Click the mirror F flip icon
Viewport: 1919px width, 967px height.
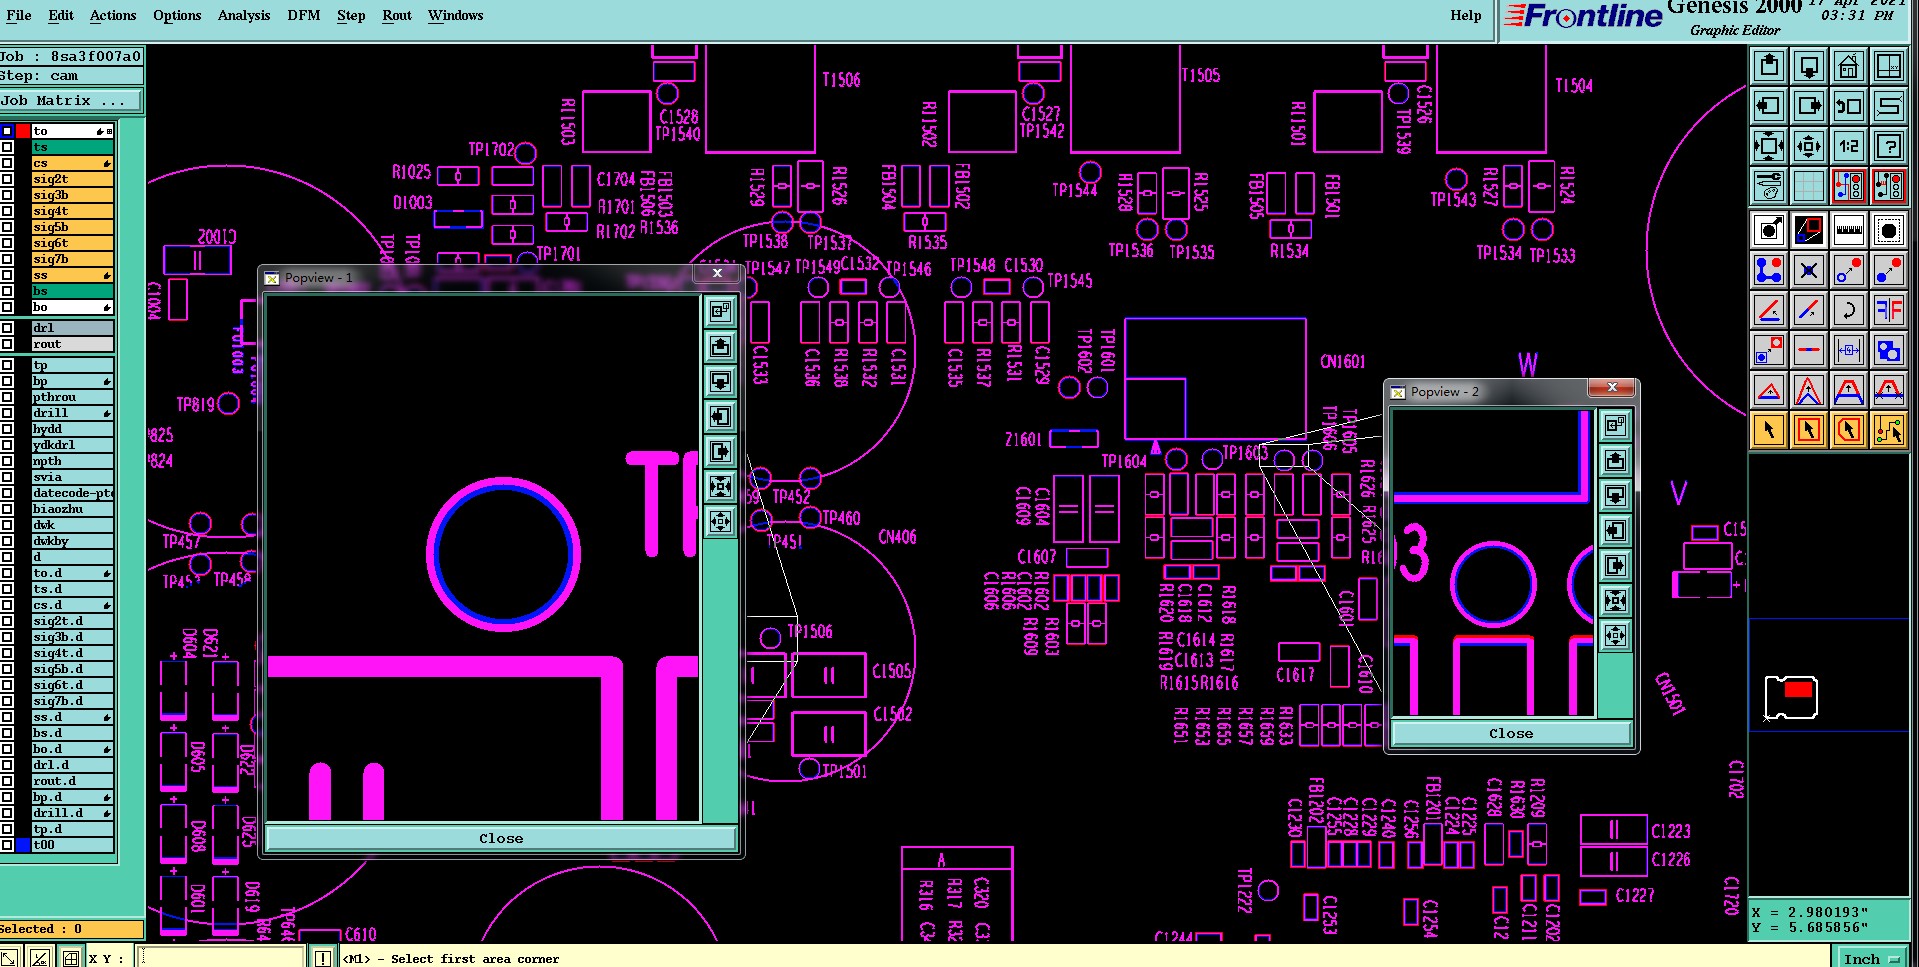coord(1888,310)
